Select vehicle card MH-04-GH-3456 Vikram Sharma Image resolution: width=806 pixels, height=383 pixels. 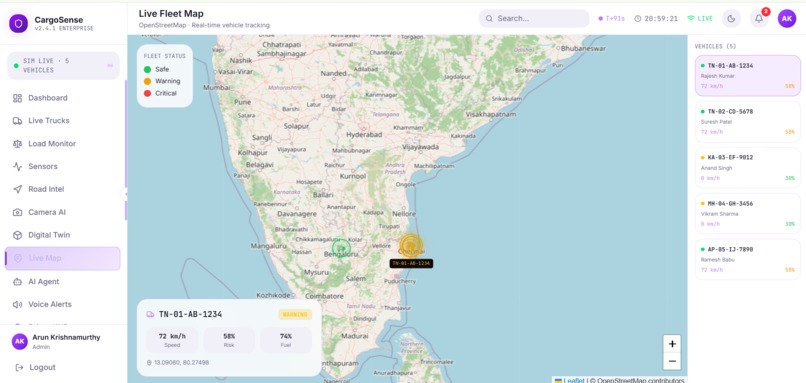click(x=747, y=213)
